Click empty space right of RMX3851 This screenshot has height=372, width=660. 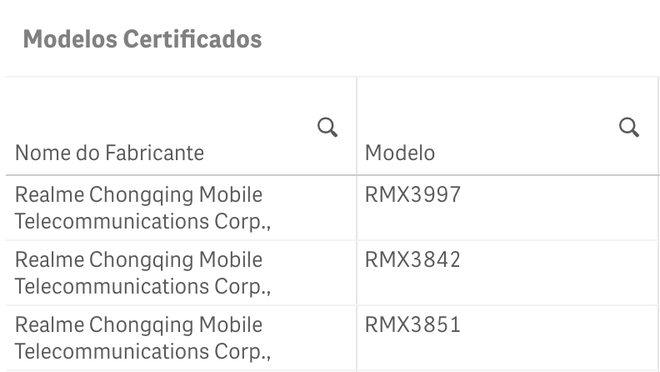[x=560, y=338]
